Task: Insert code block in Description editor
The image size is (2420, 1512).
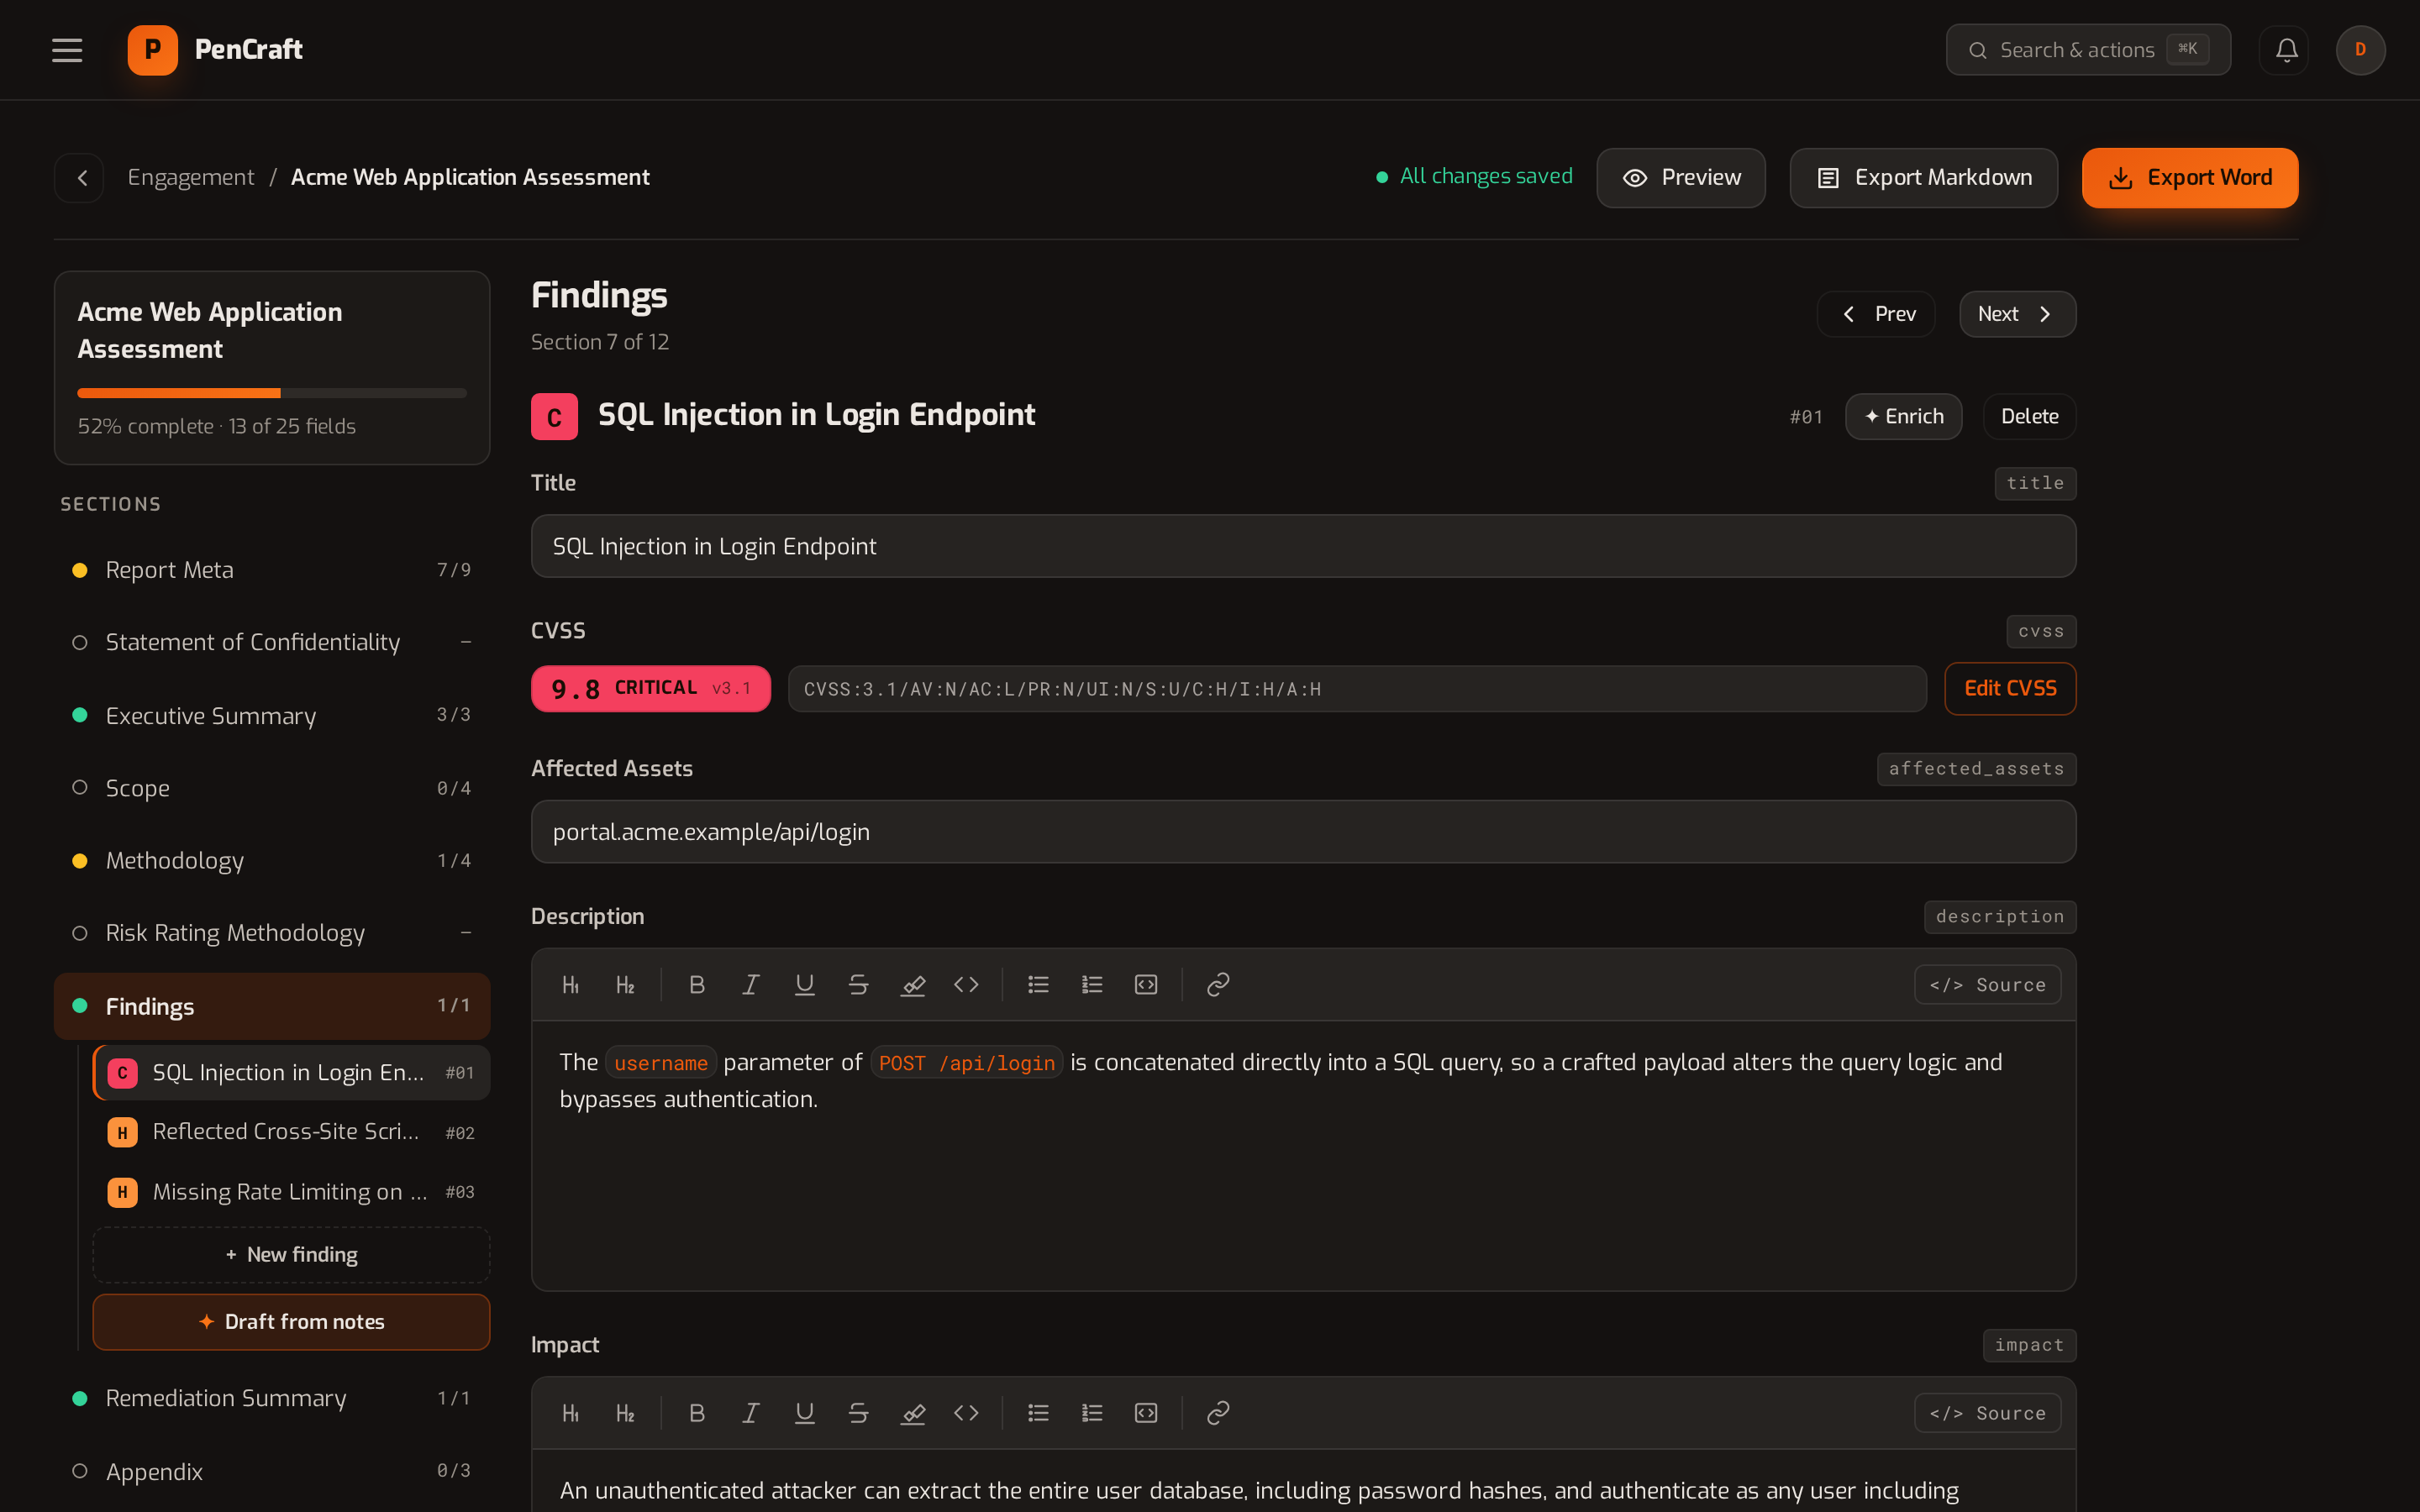Action: point(1146,985)
